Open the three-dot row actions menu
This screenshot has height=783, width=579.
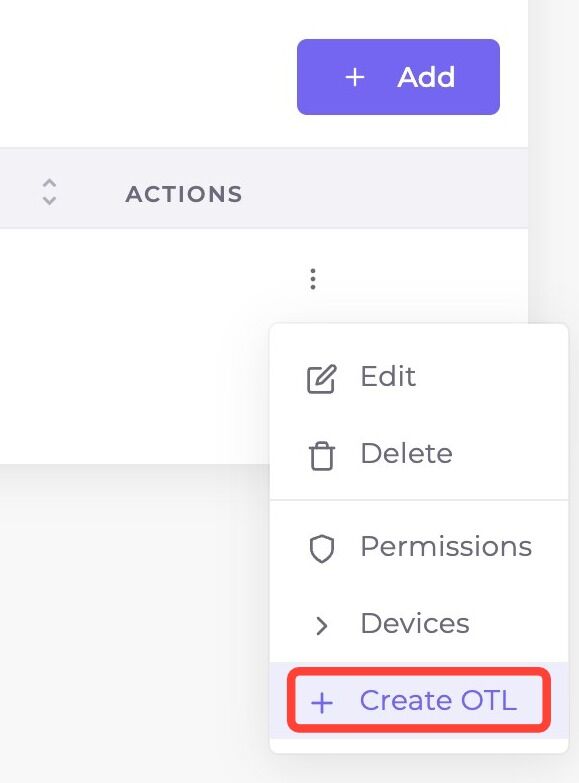click(313, 279)
